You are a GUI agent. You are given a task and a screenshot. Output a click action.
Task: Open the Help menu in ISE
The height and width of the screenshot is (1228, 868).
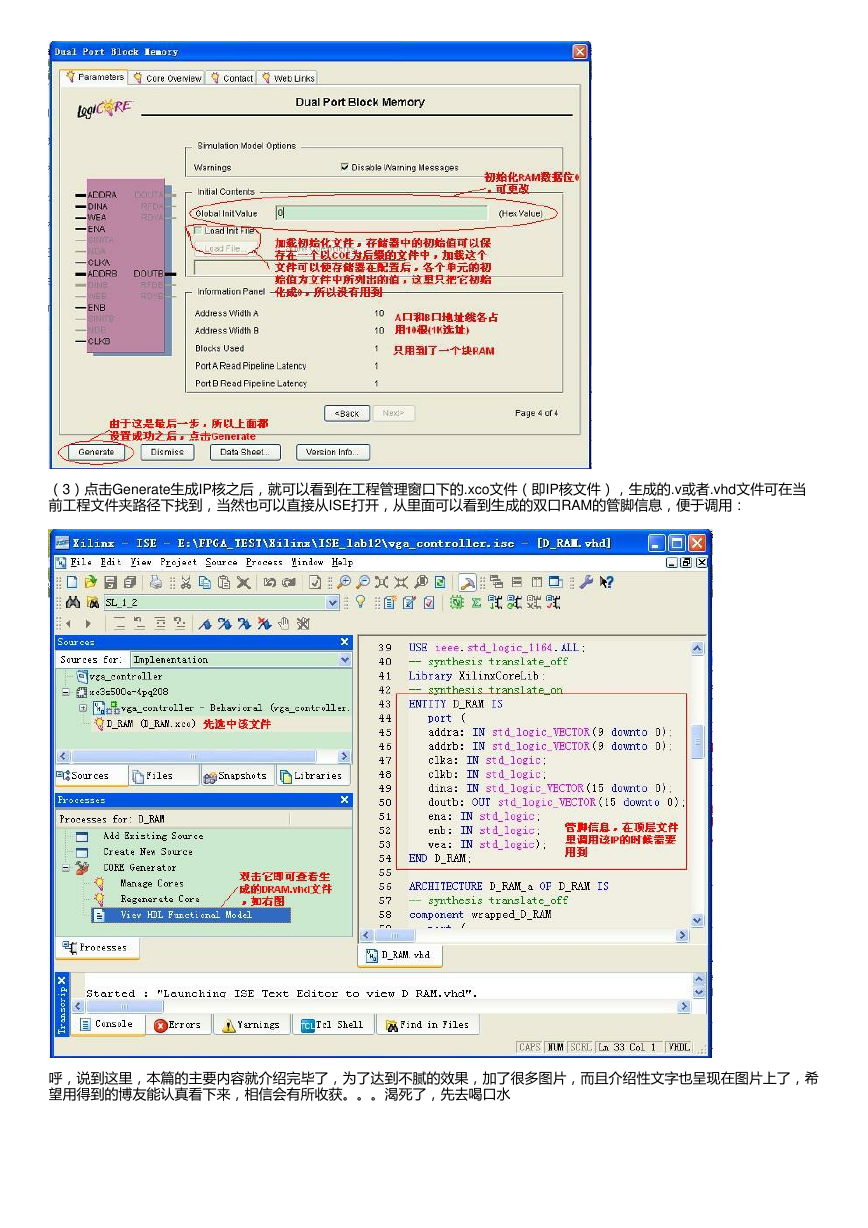342,562
